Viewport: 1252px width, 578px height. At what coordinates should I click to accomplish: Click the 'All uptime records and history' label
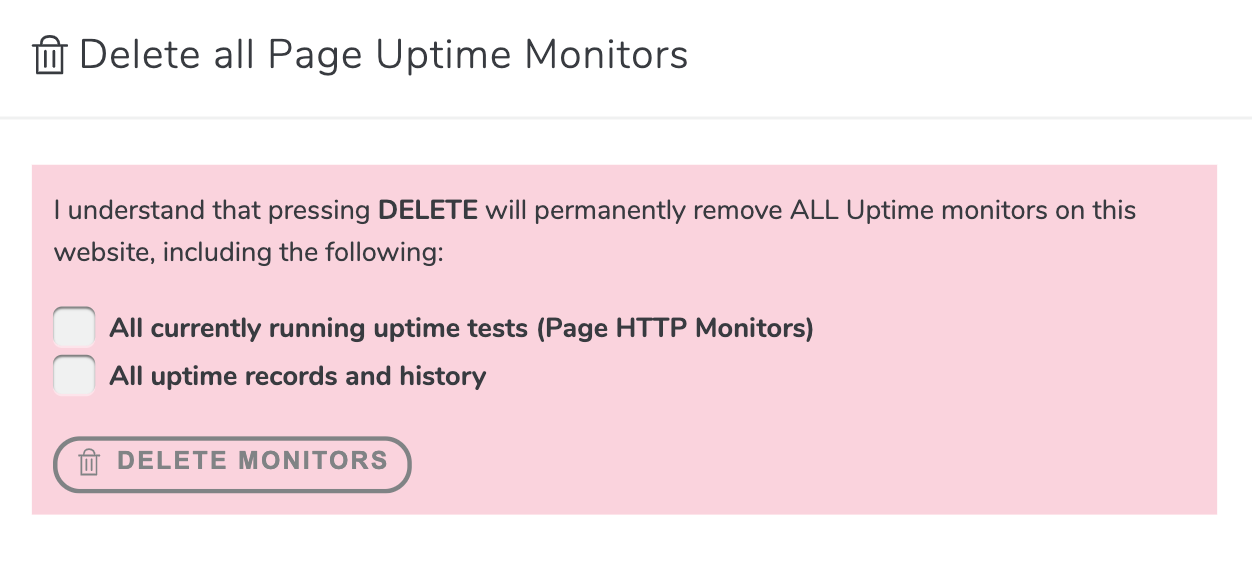click(298, 377)
